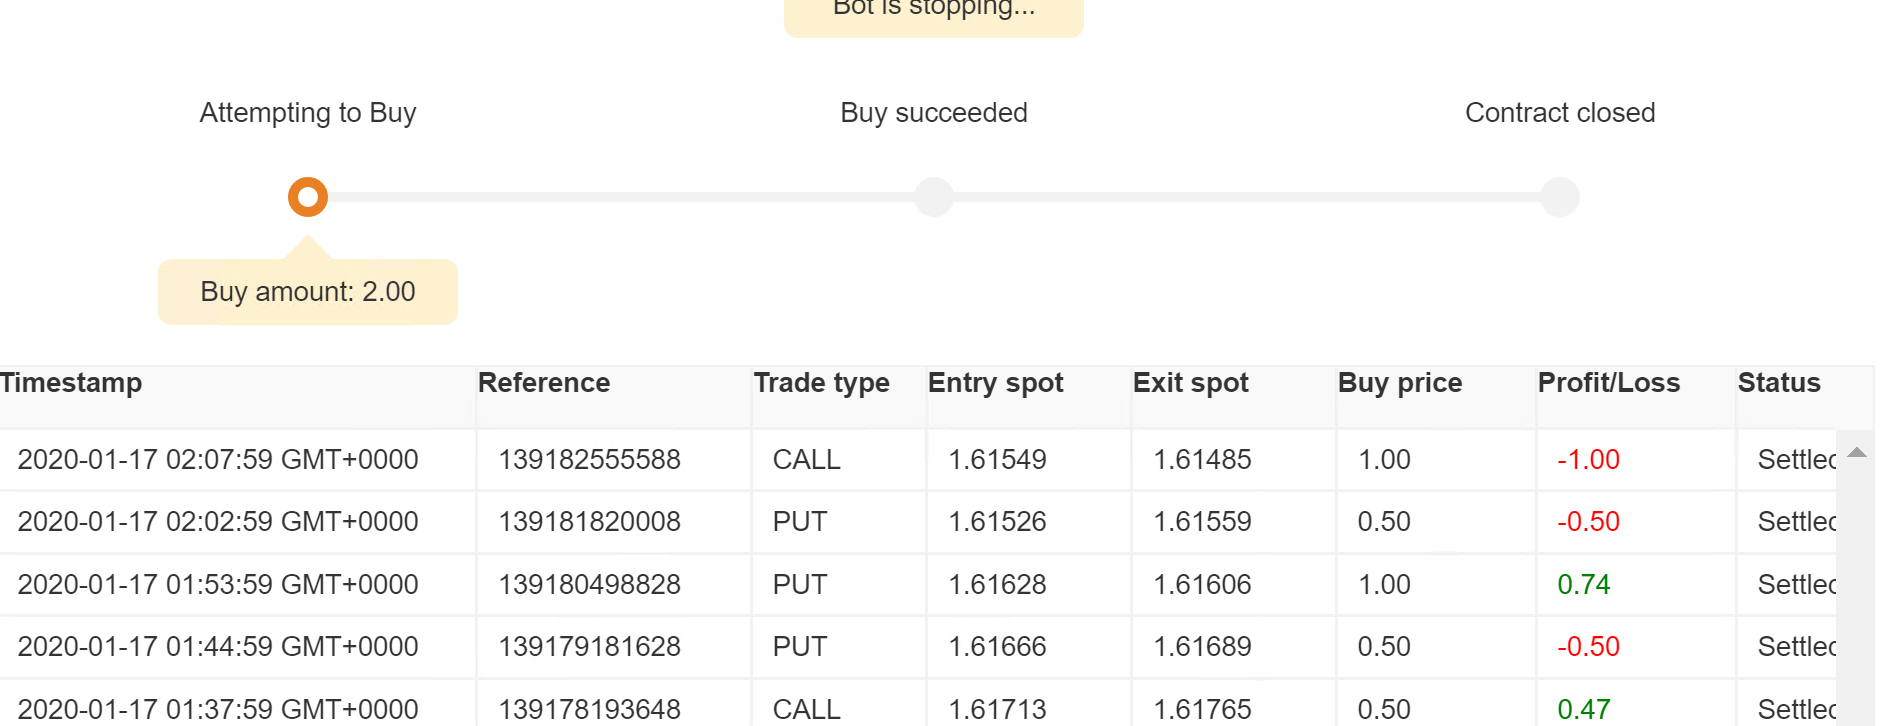This screenshot has width=1881, height=726.
Task: Sort trades by the Timestamp column
Action: tap(71, 382)
